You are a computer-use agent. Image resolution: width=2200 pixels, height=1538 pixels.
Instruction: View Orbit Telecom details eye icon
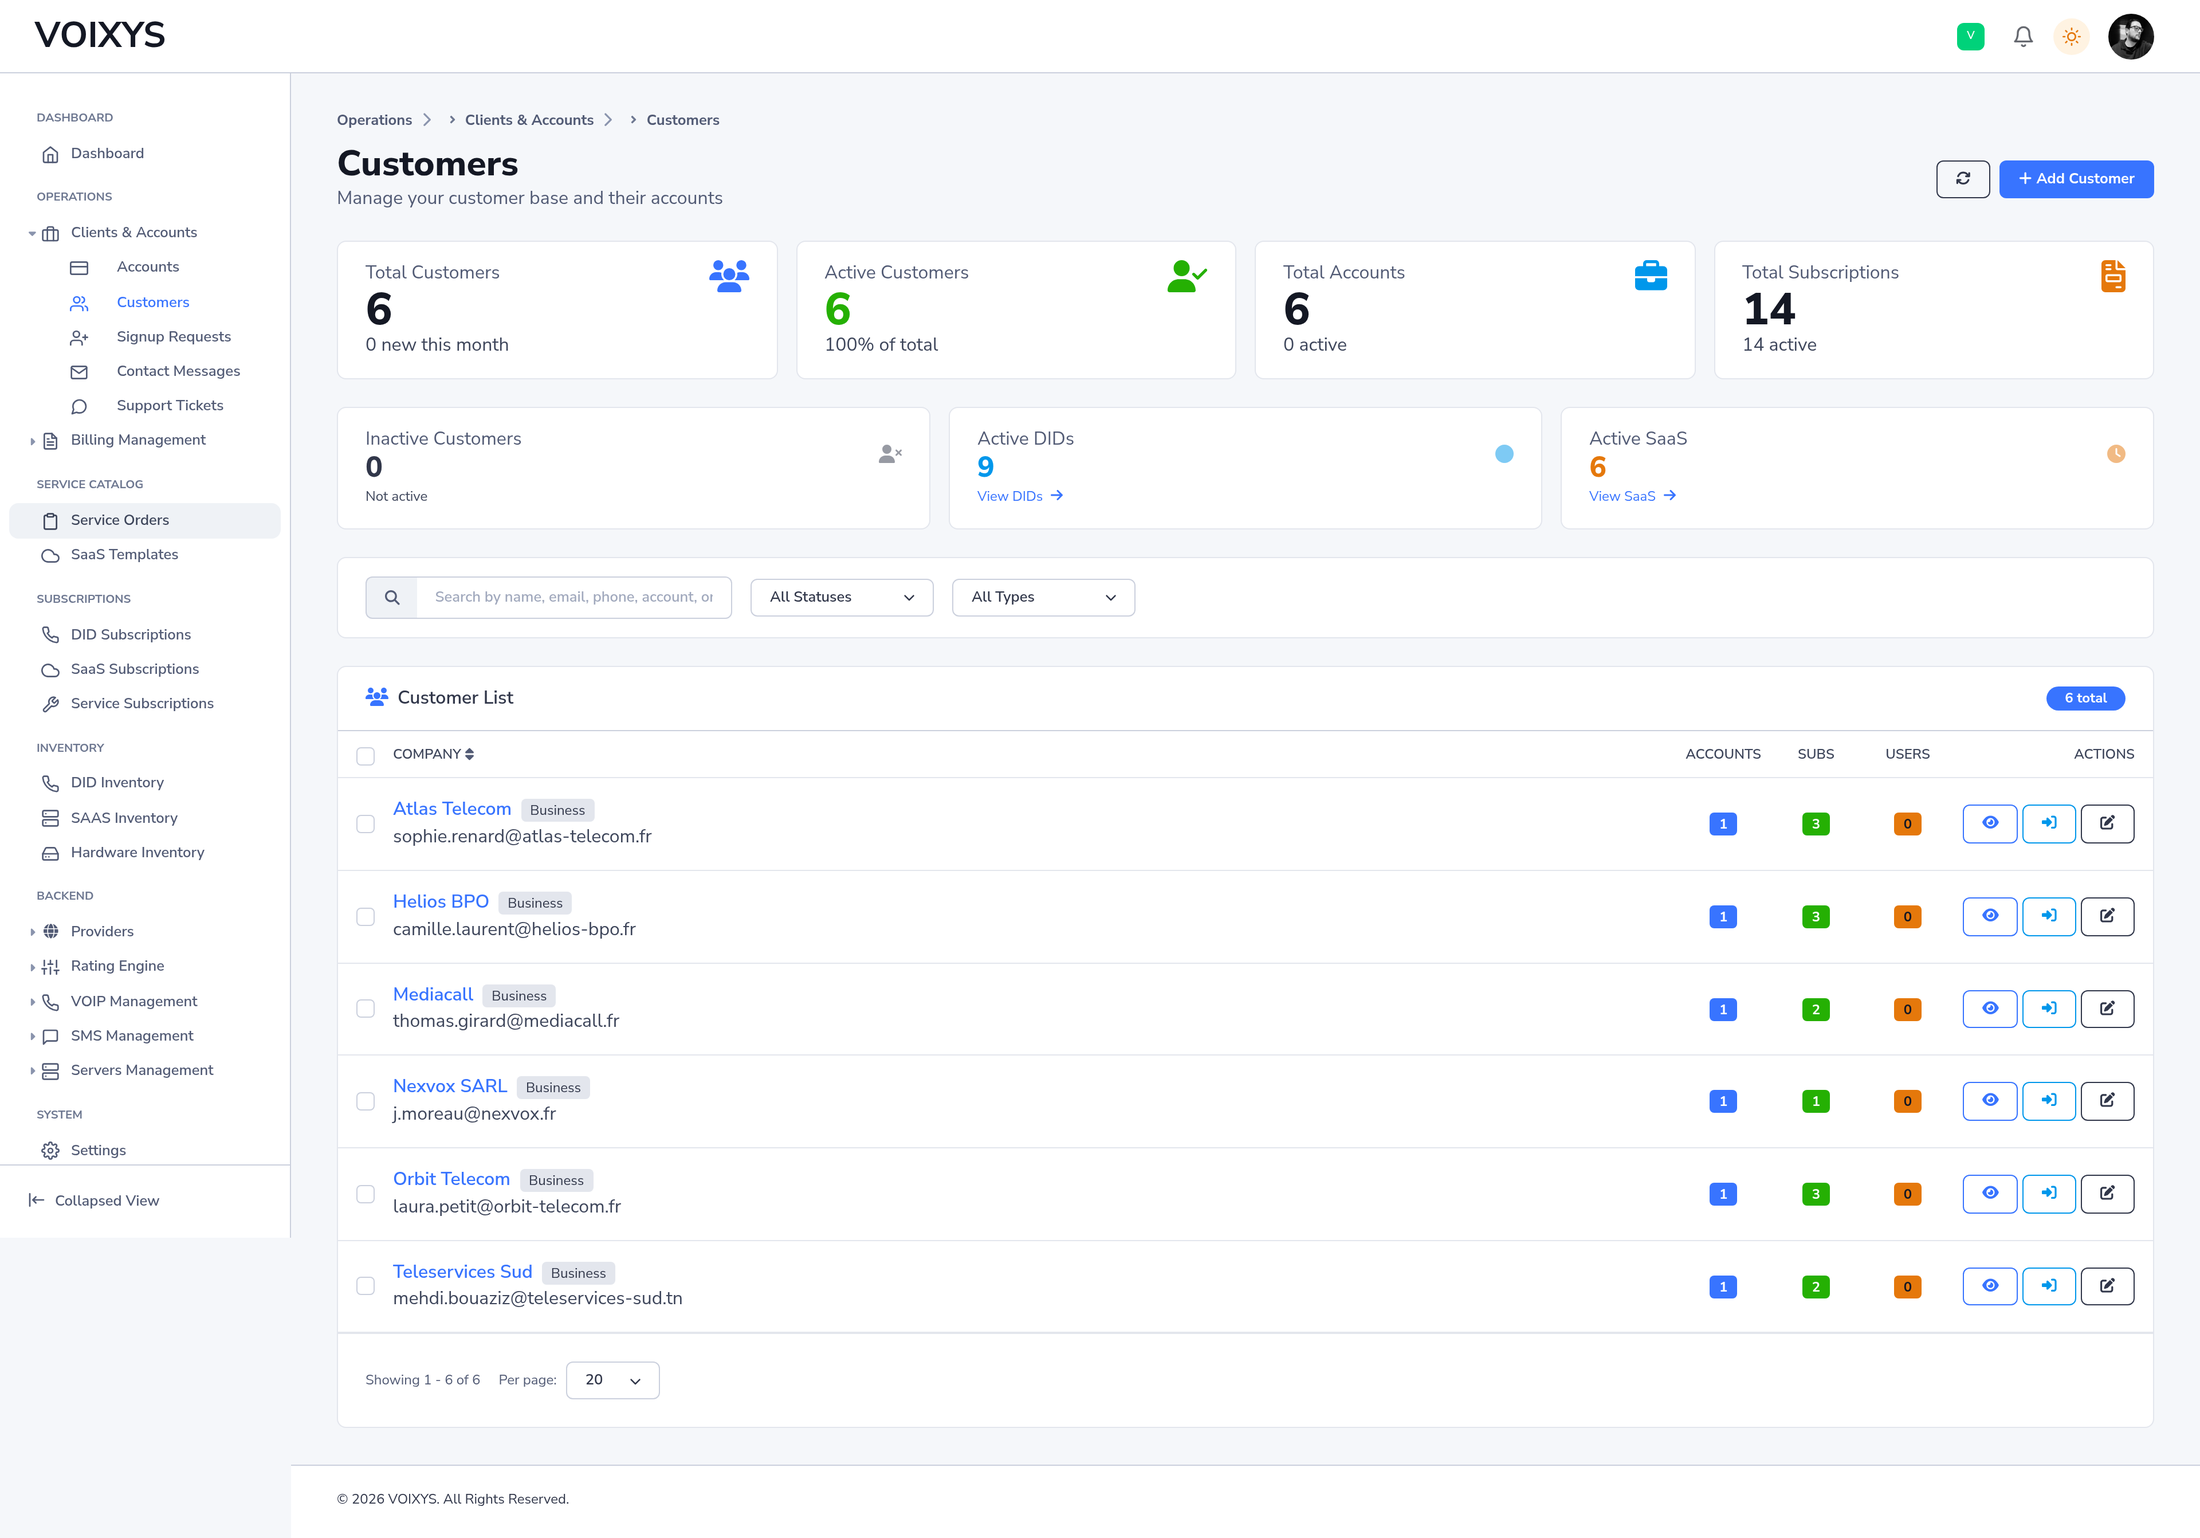1990,1194
